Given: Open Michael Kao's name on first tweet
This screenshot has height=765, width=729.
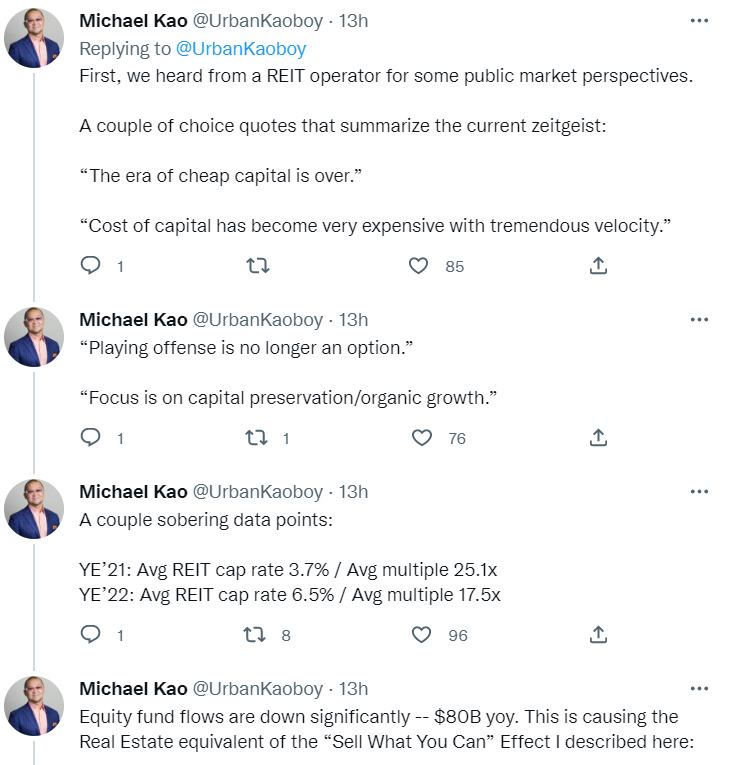Looking at the screenshot, I should pyautogui.click(x=133, y=22).
